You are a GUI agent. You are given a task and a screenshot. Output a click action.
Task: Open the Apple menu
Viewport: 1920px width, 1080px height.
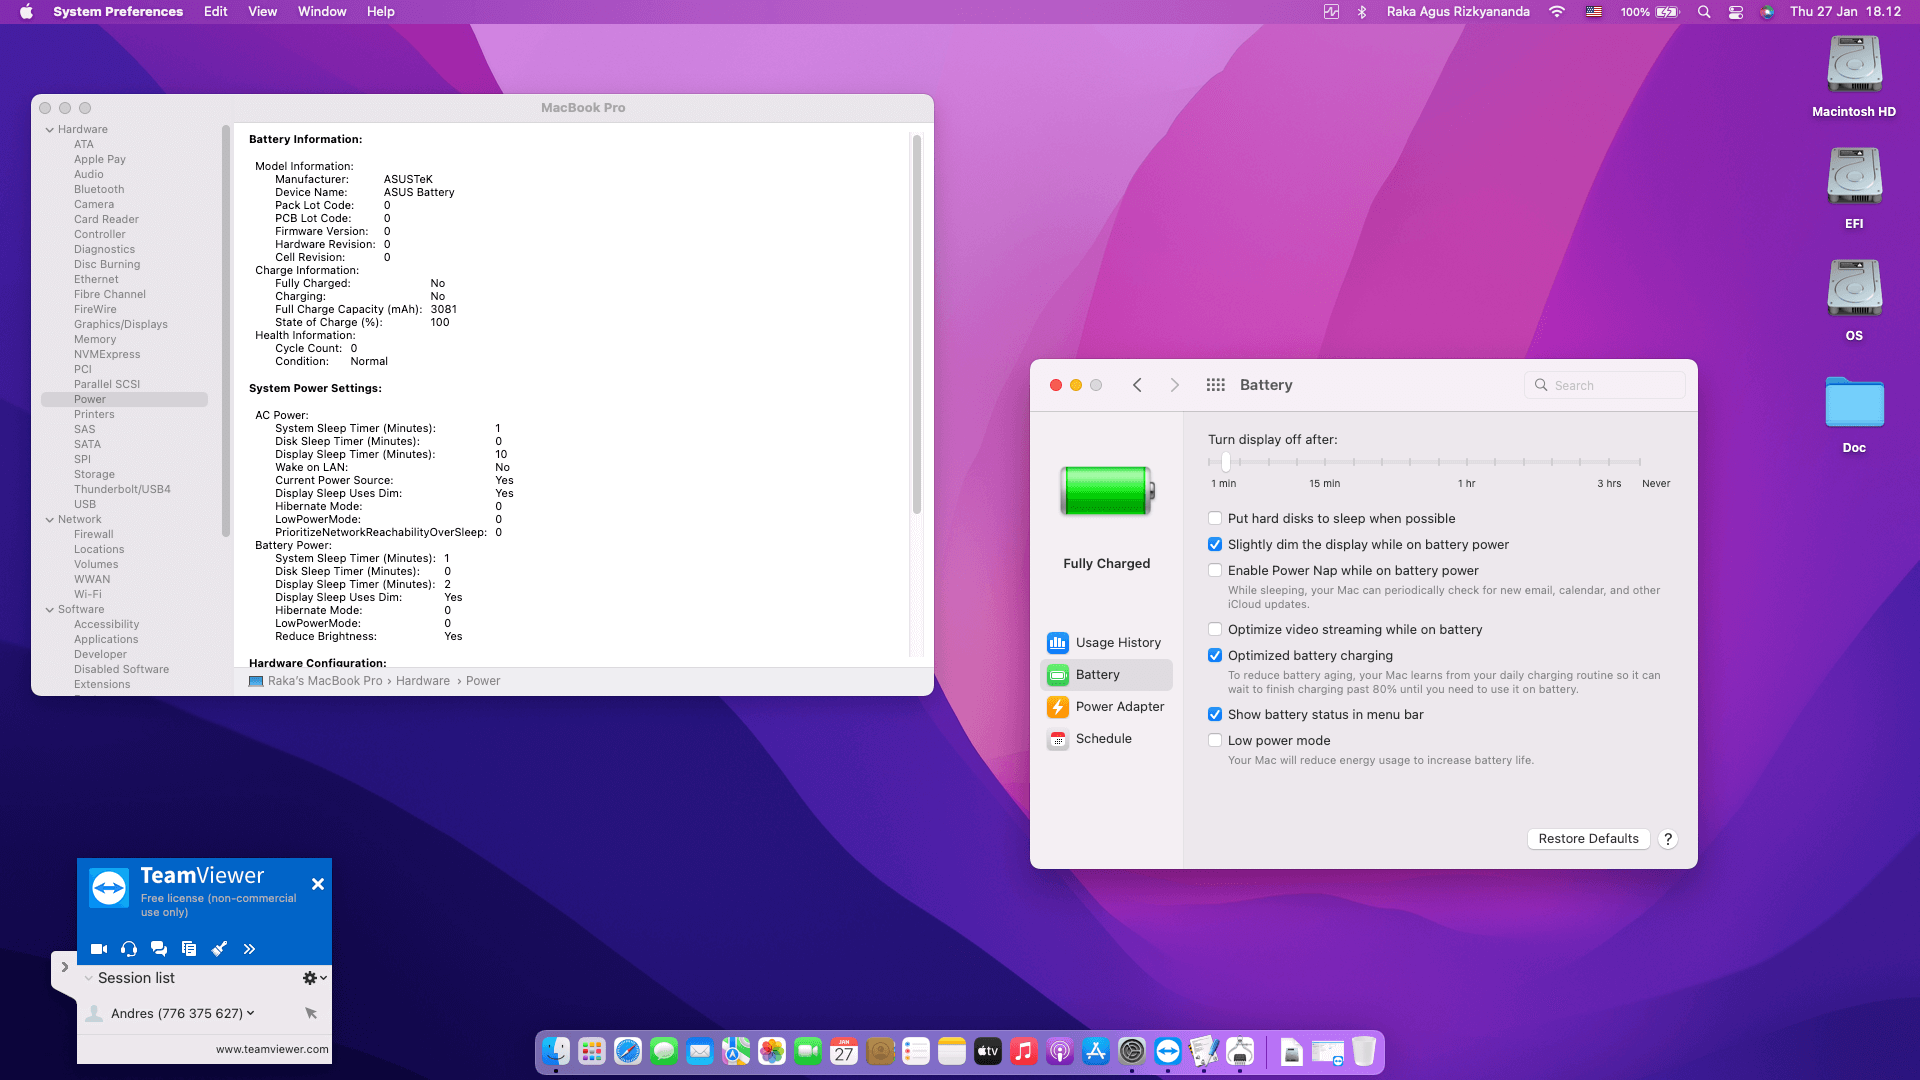(26, 12)
